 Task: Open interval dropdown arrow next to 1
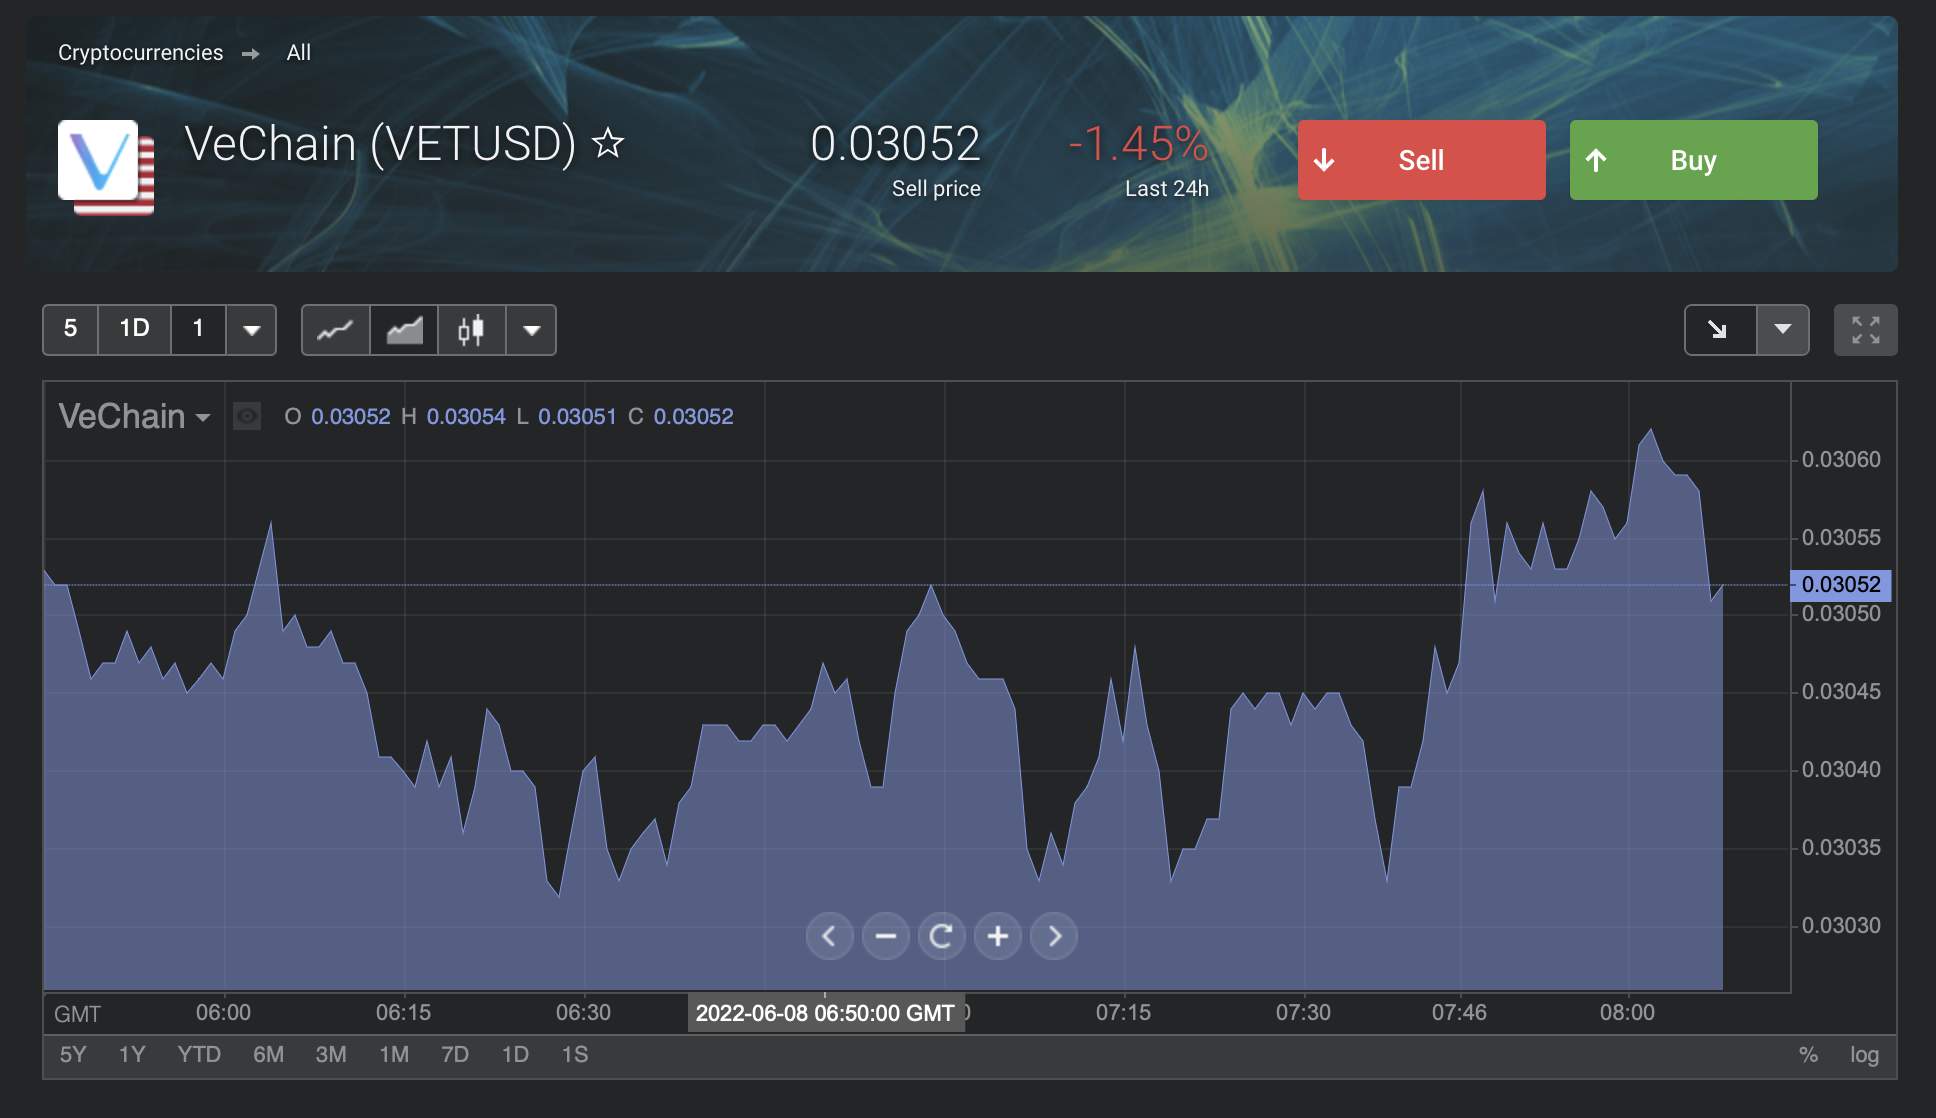click(x=252, y=329)
